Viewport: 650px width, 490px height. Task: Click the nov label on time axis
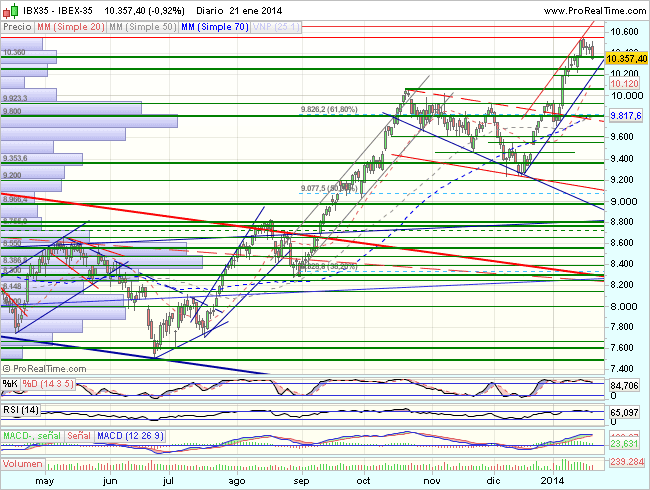click(432, 481)
